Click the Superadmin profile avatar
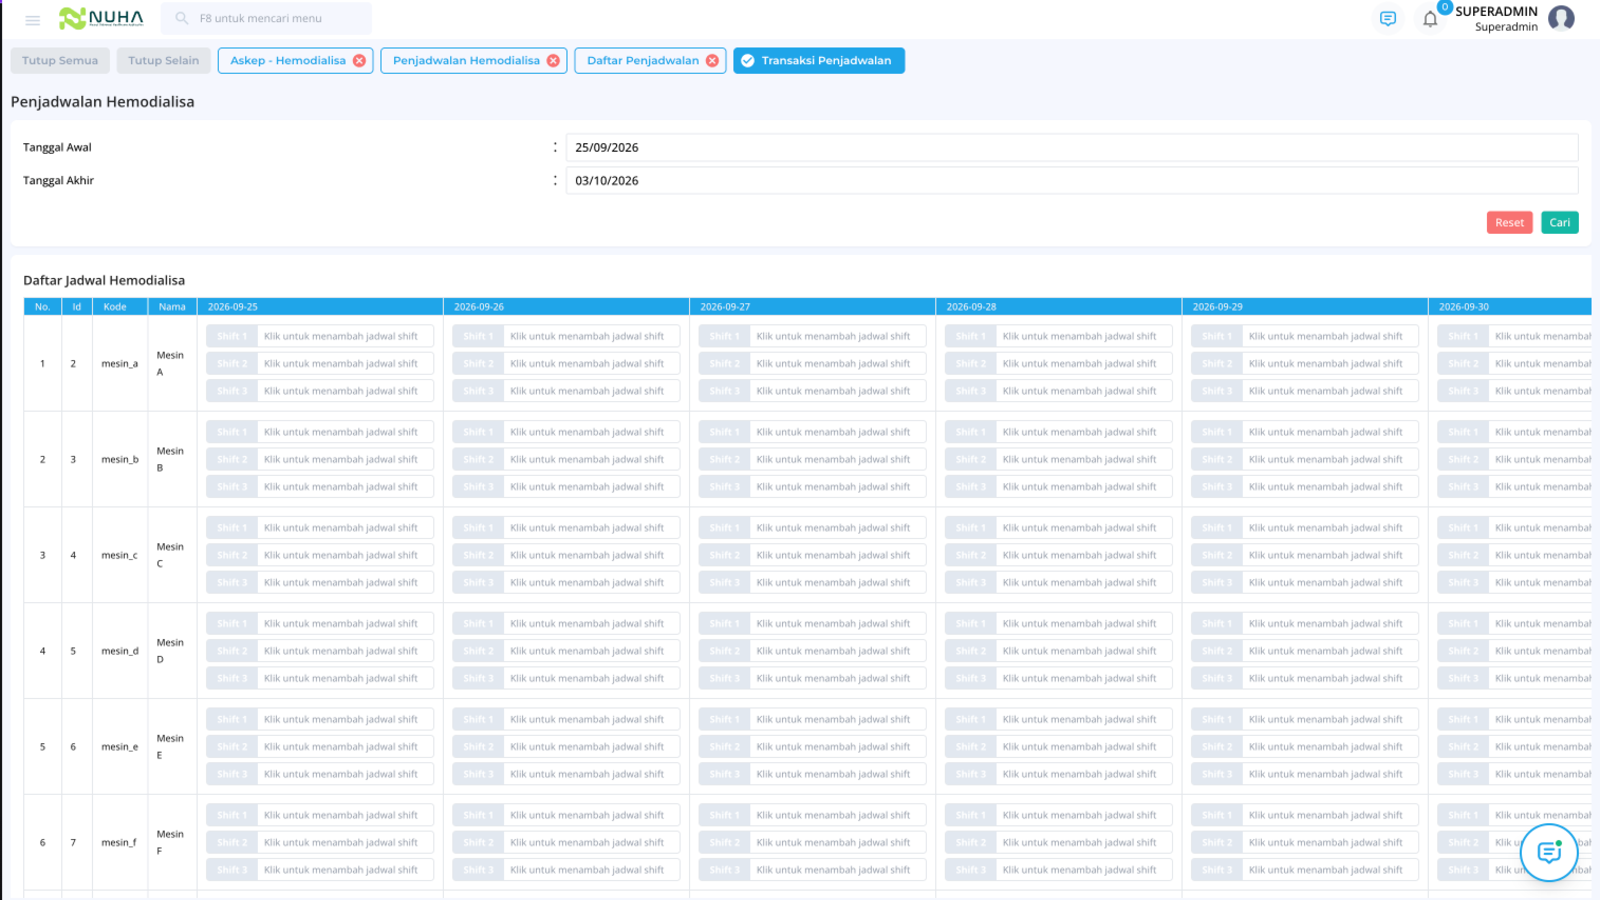 pos(1561,18)
